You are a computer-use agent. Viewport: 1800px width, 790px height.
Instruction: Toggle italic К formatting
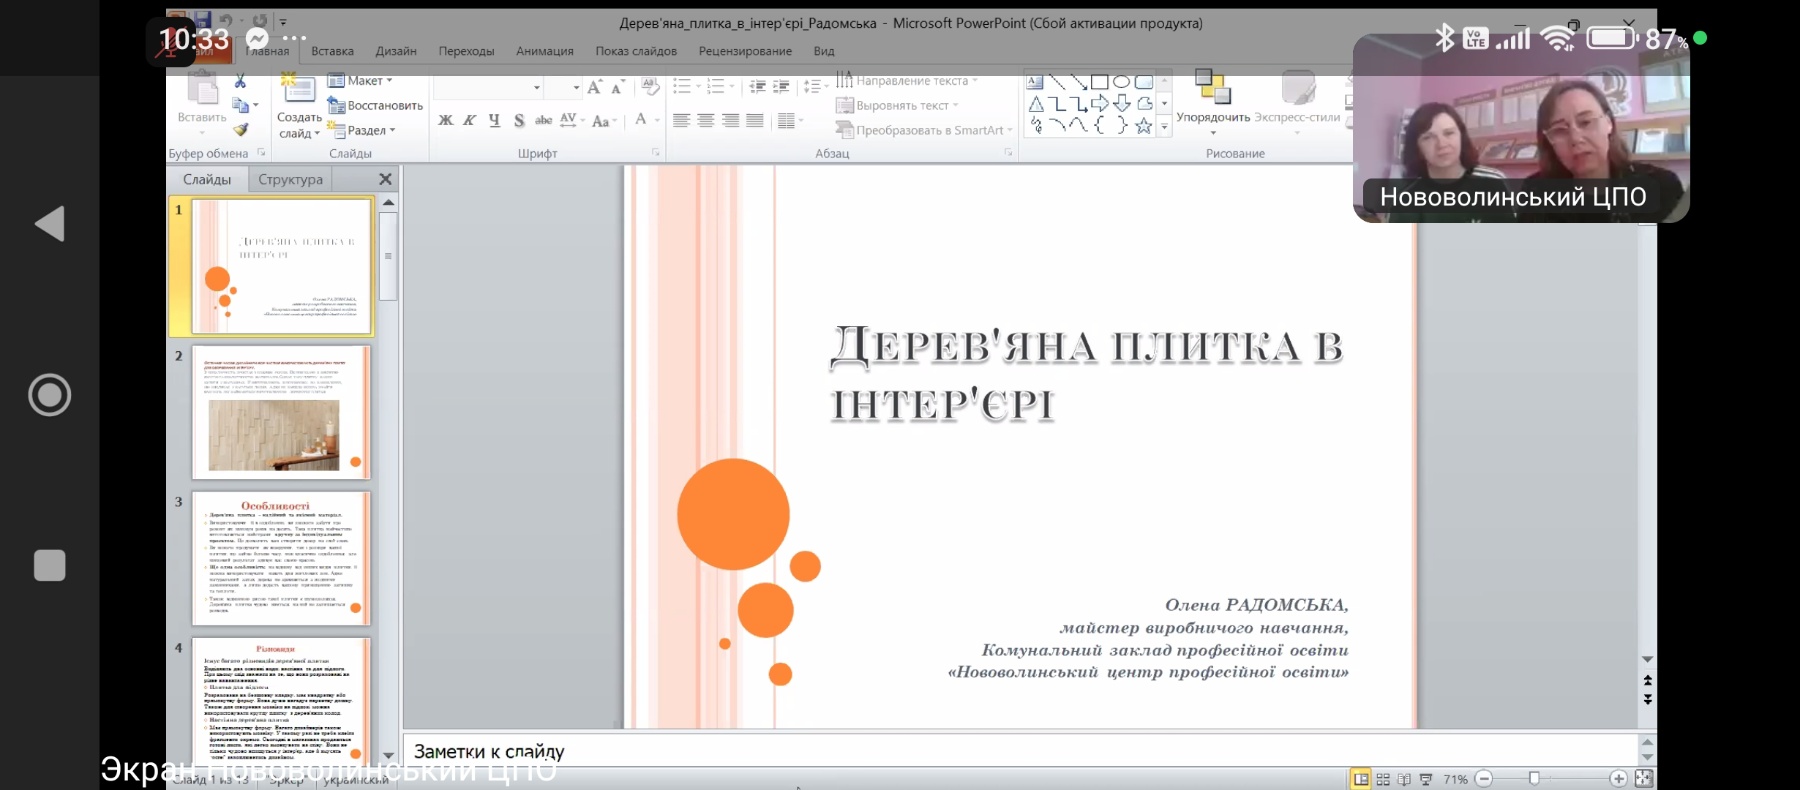tap(469, 121)
